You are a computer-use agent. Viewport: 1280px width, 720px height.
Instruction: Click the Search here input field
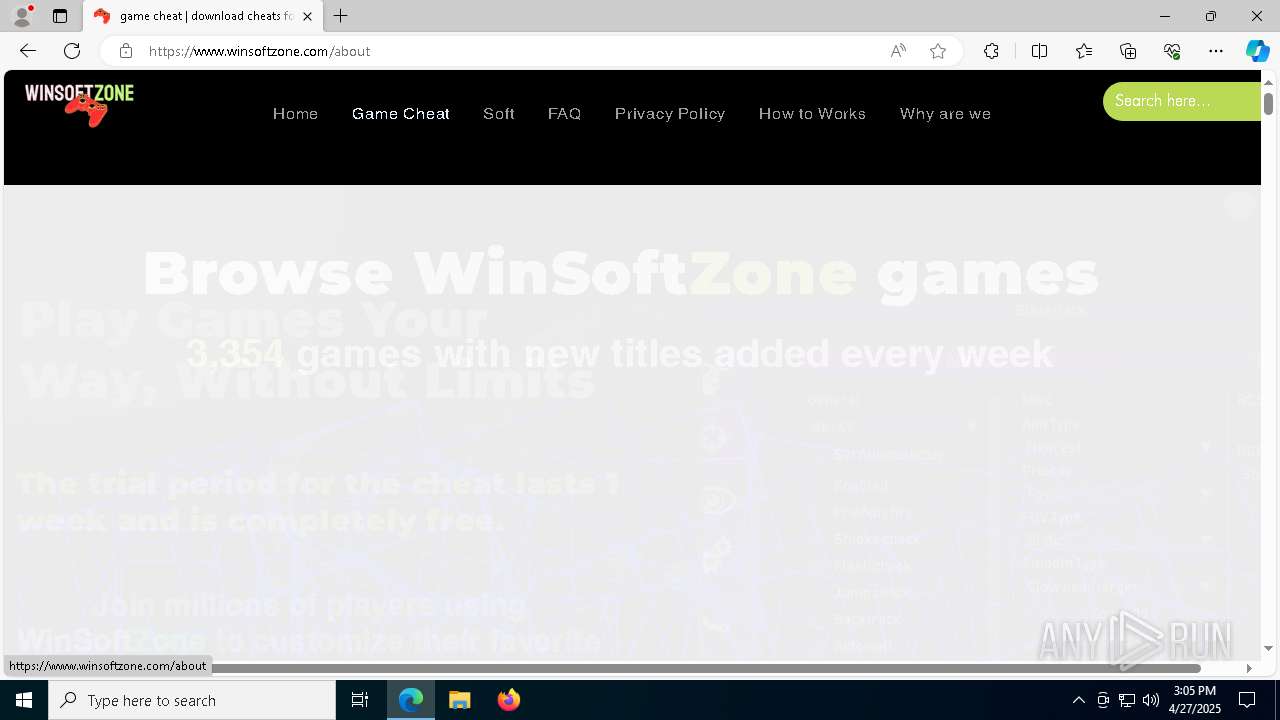coord(1182,101)
